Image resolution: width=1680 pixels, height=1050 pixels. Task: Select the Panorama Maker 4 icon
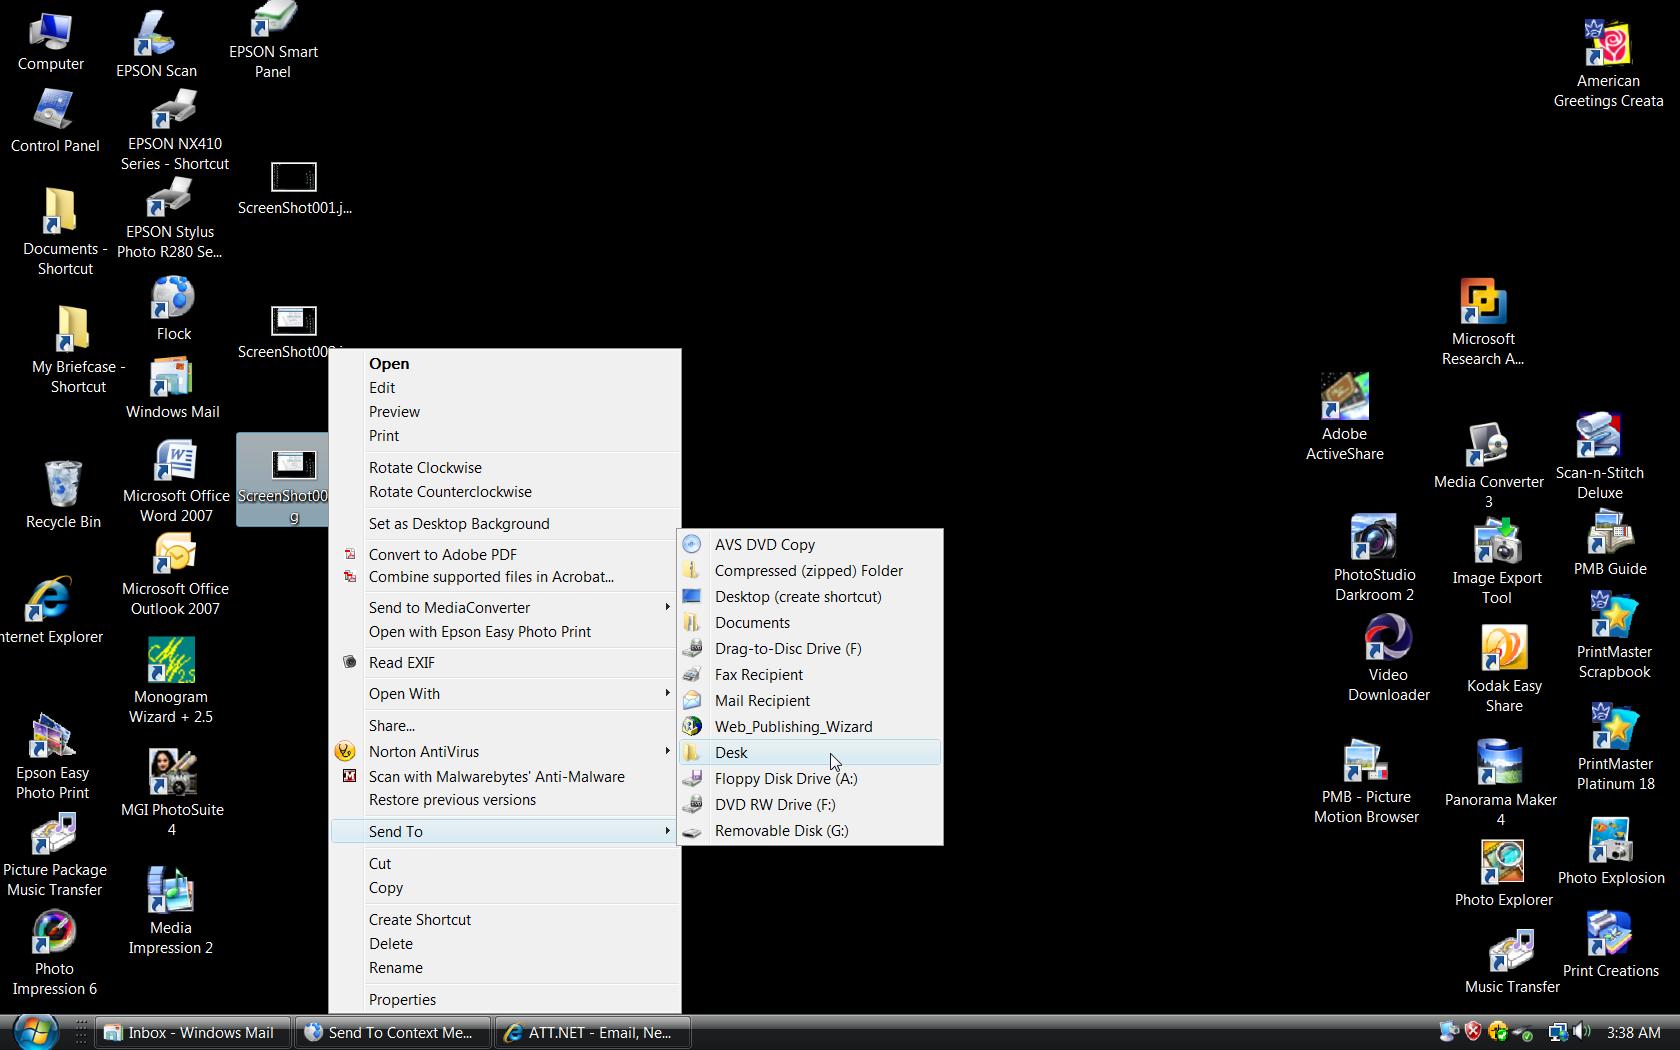point(1500,783)
